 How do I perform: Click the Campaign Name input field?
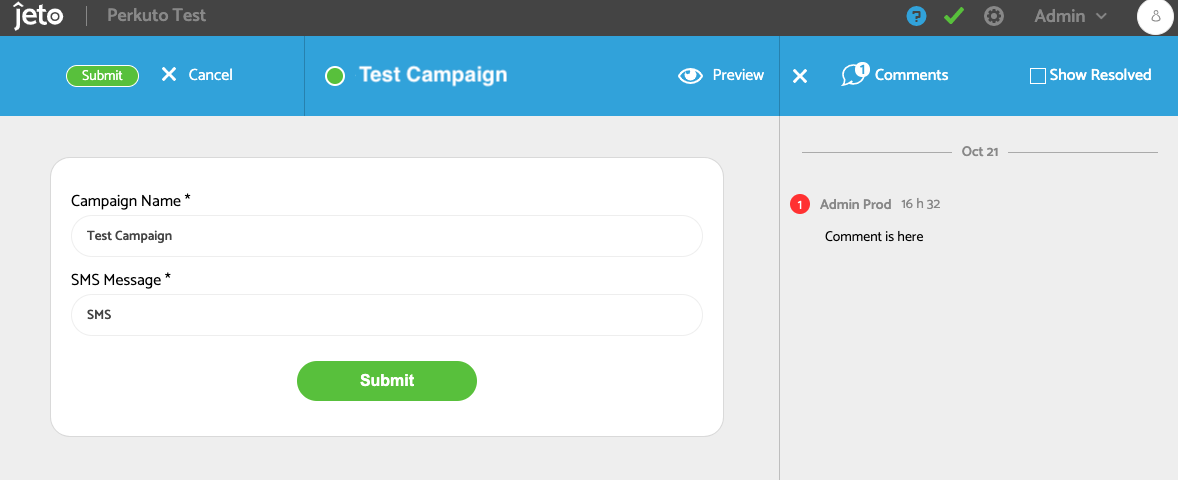(x=387, y=236)
